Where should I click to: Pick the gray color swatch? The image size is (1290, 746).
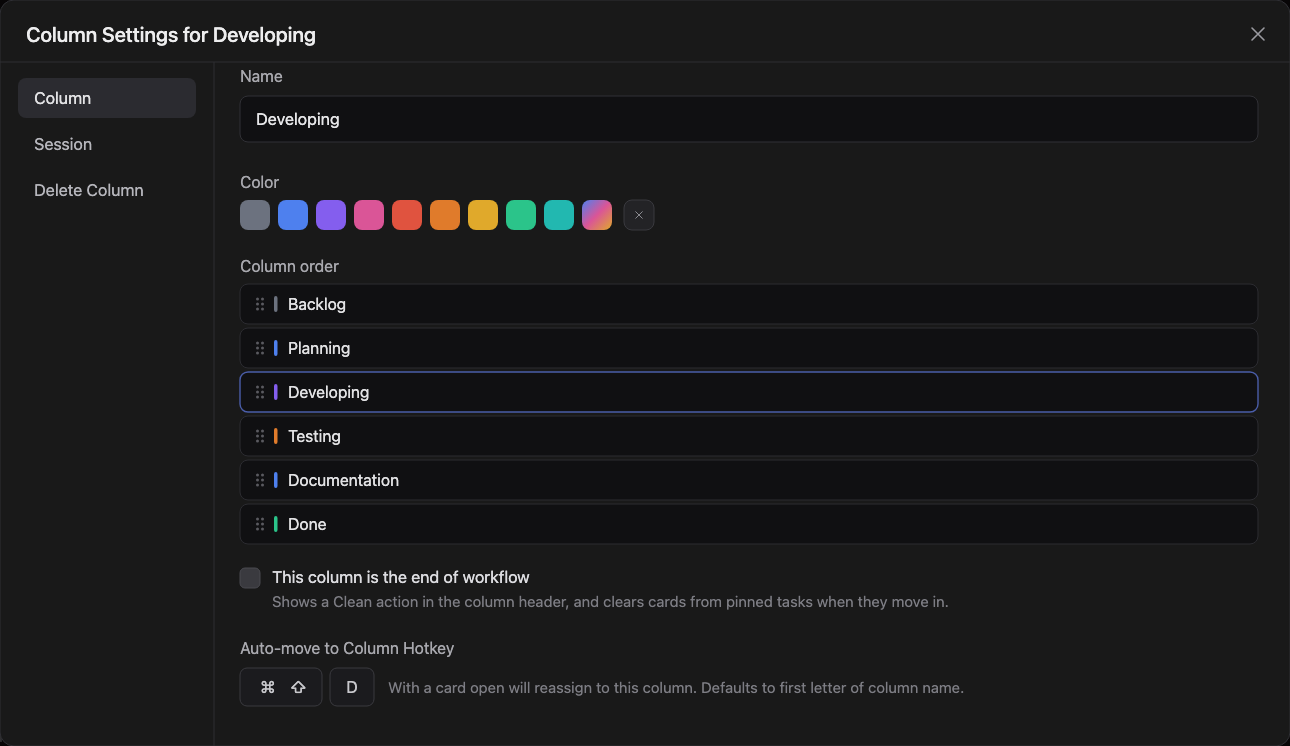click(x=255, y=215)
